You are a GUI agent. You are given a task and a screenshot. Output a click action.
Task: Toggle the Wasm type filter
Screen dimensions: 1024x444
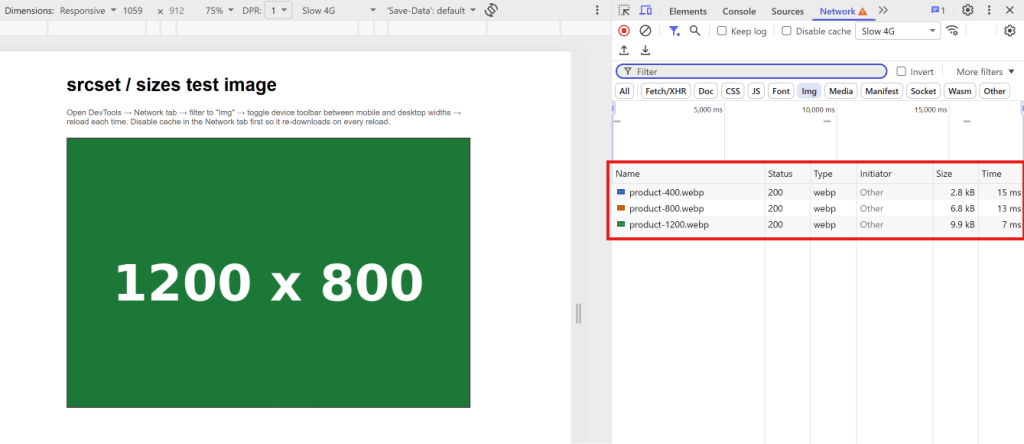pos(959,91)
